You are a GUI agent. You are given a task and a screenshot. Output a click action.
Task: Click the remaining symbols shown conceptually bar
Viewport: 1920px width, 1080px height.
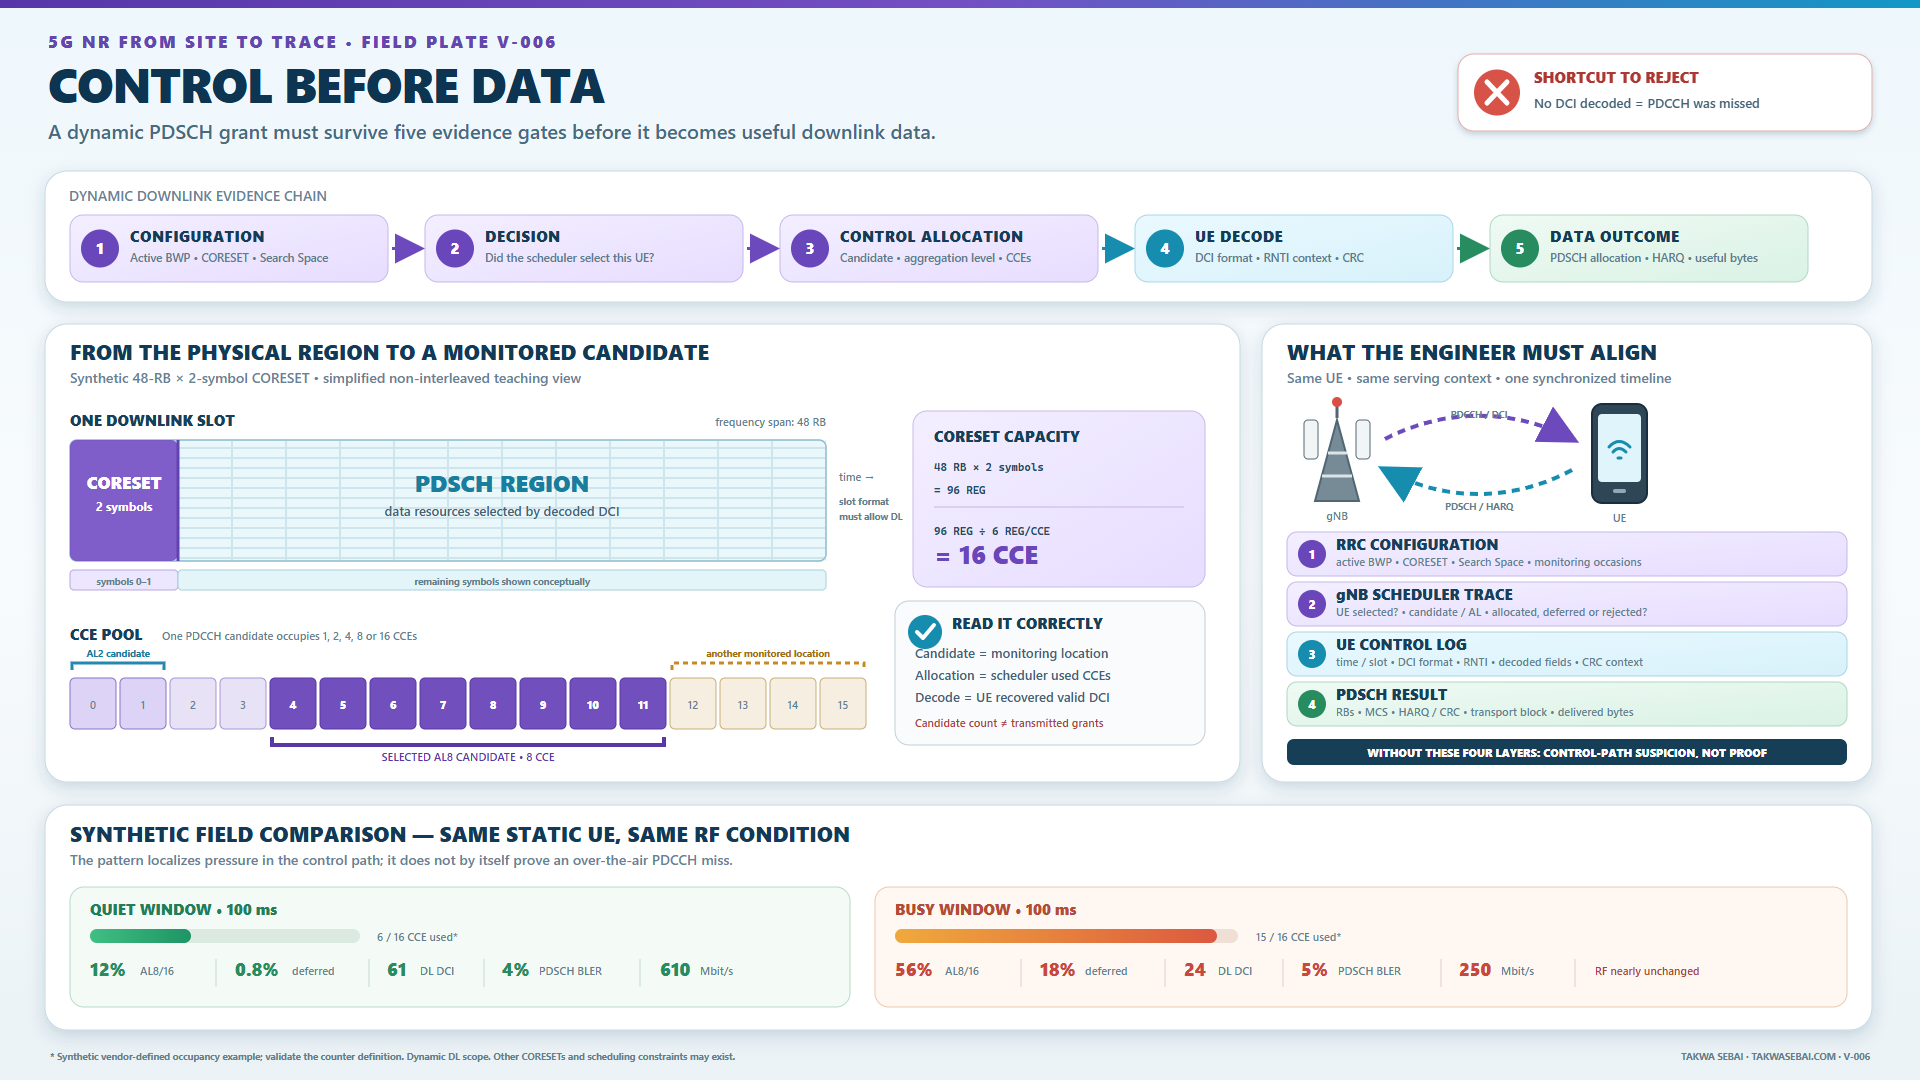point(502,581)
